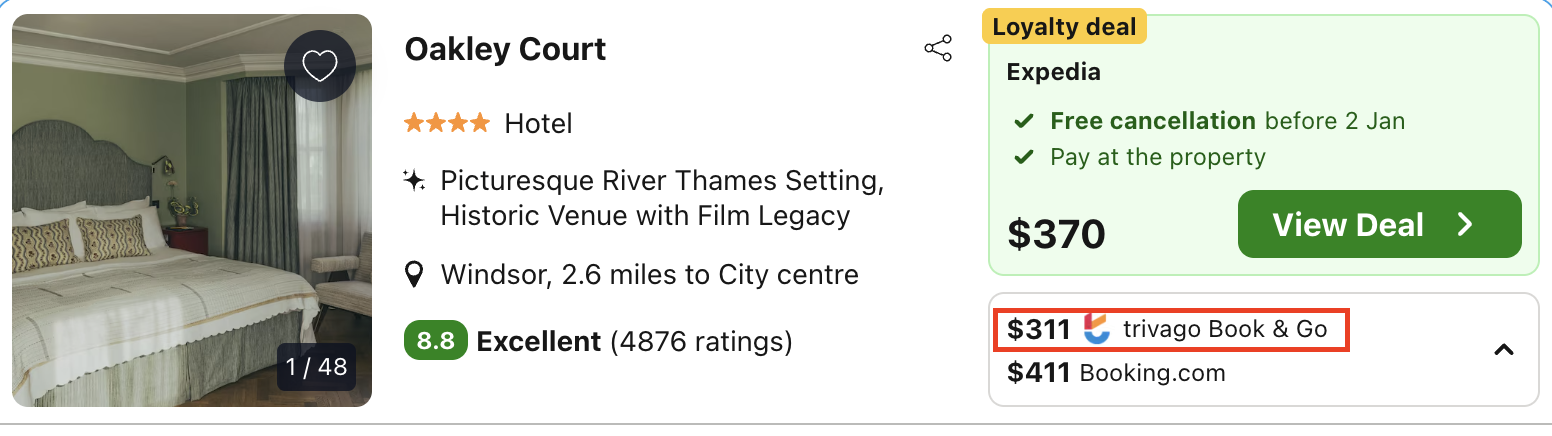Click the 1 / 48 photo counter

[x=316, y=367]
